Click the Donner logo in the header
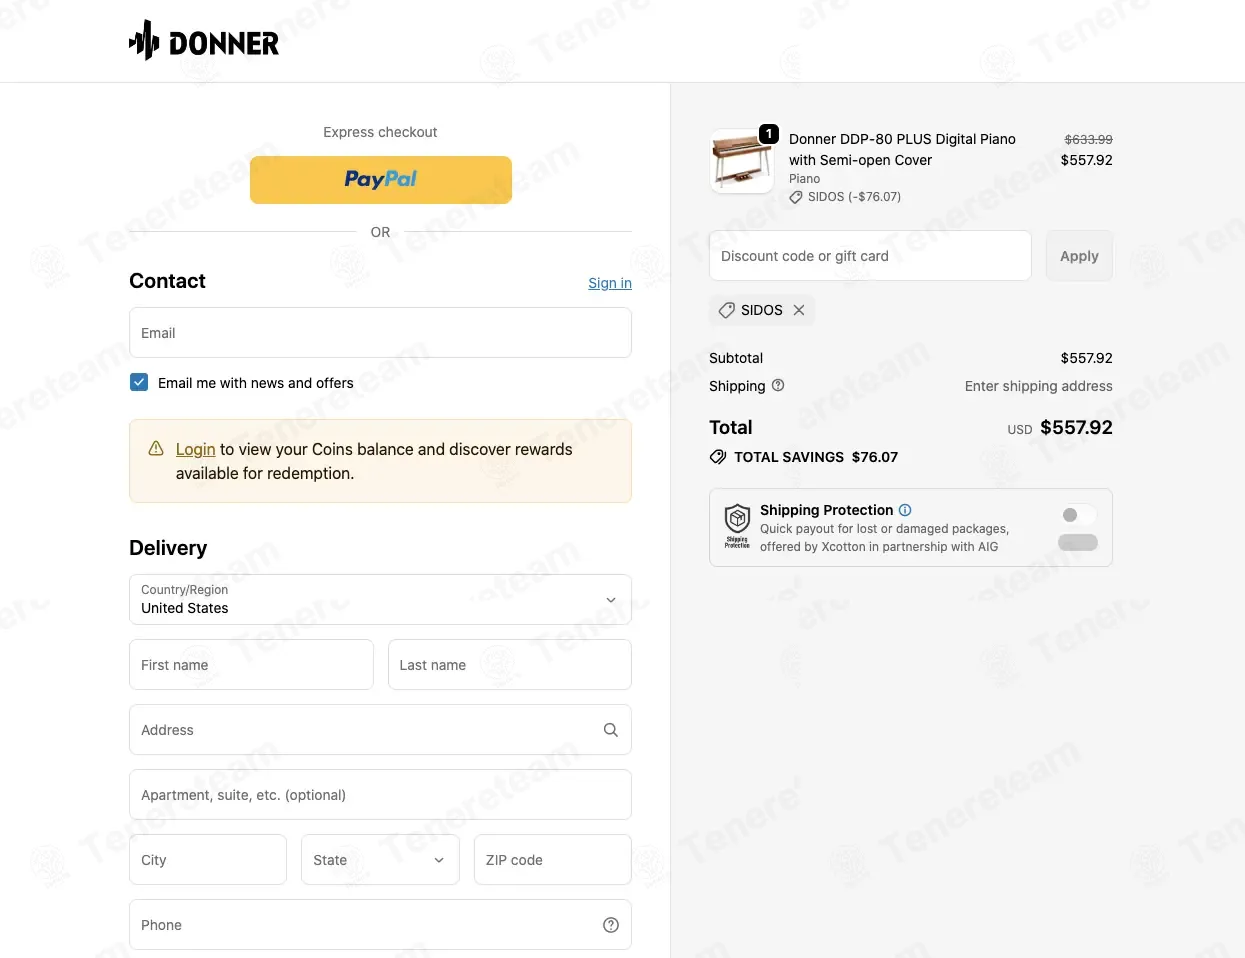This screenshot has height=958, width=1245. coord(204,41)
